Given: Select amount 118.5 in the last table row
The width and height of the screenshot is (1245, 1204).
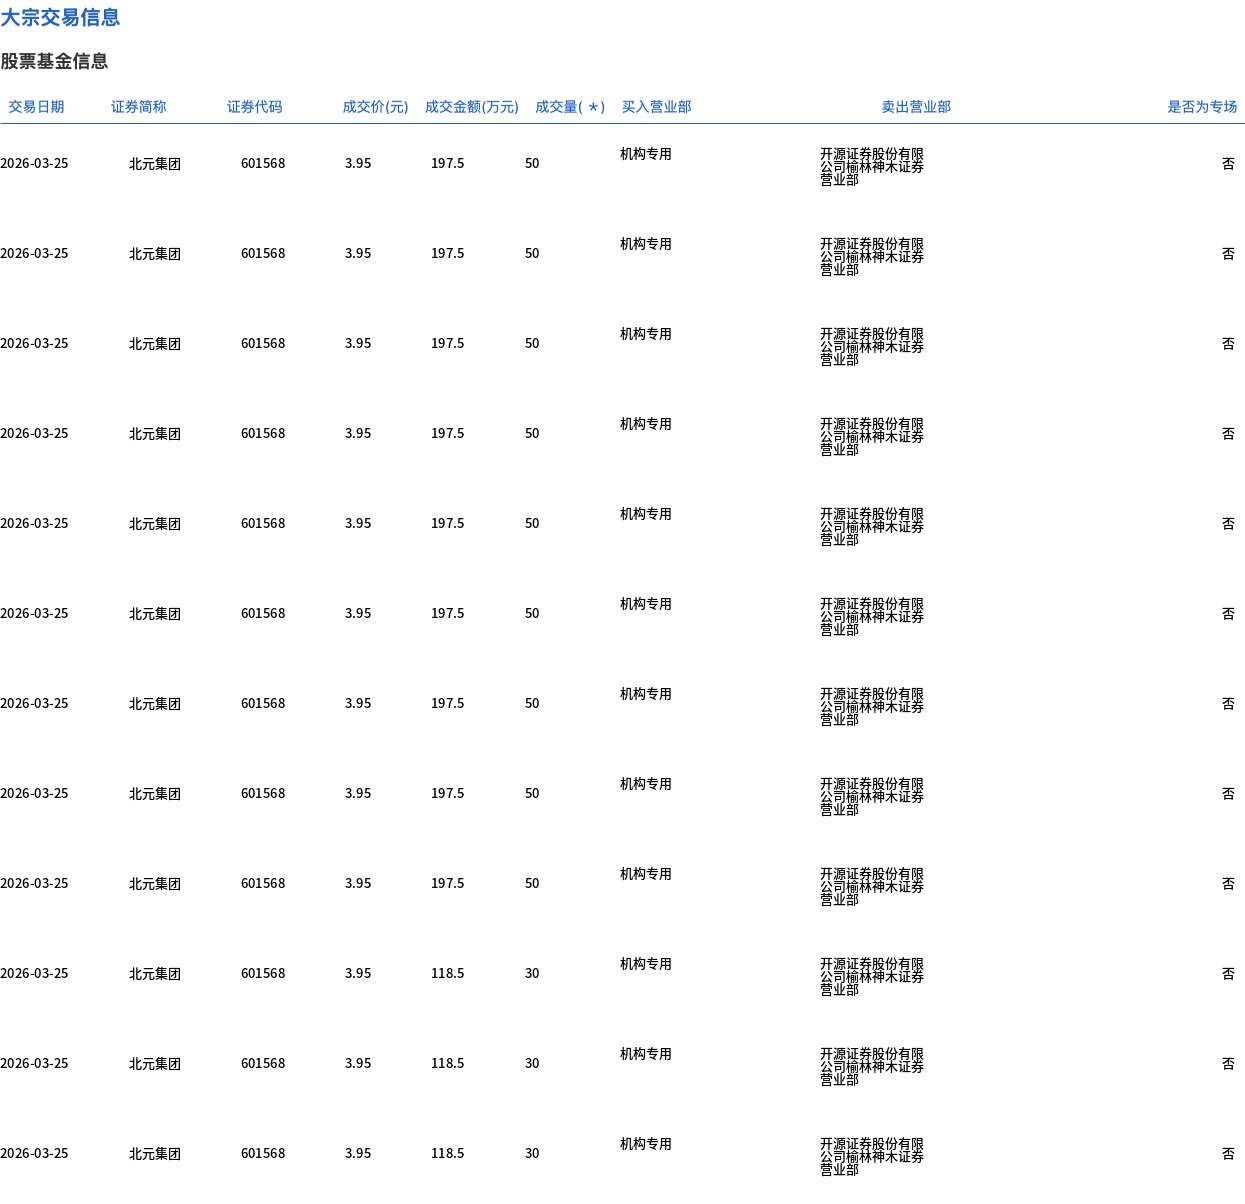Looking at the screenshot, I should (x=447, y=1153).
